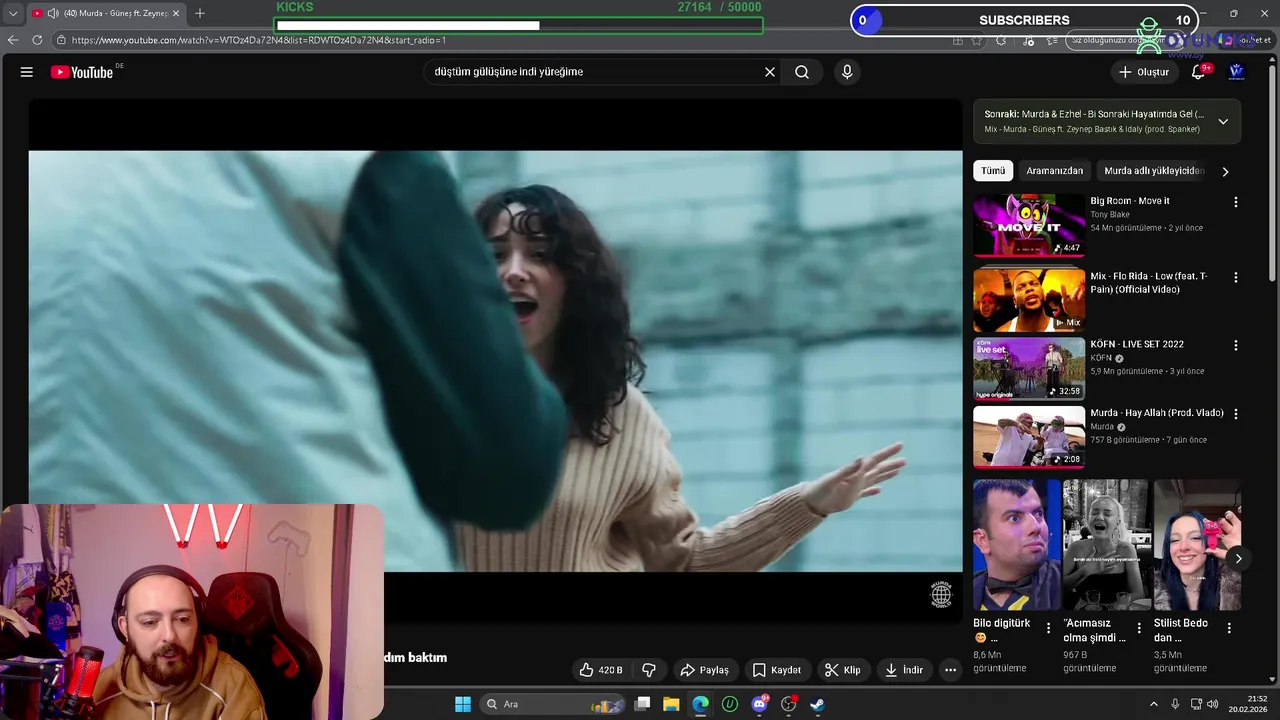Open the Windows Start menu
1280x720 pixels.
pyautogui.click(x=463, y=704)
